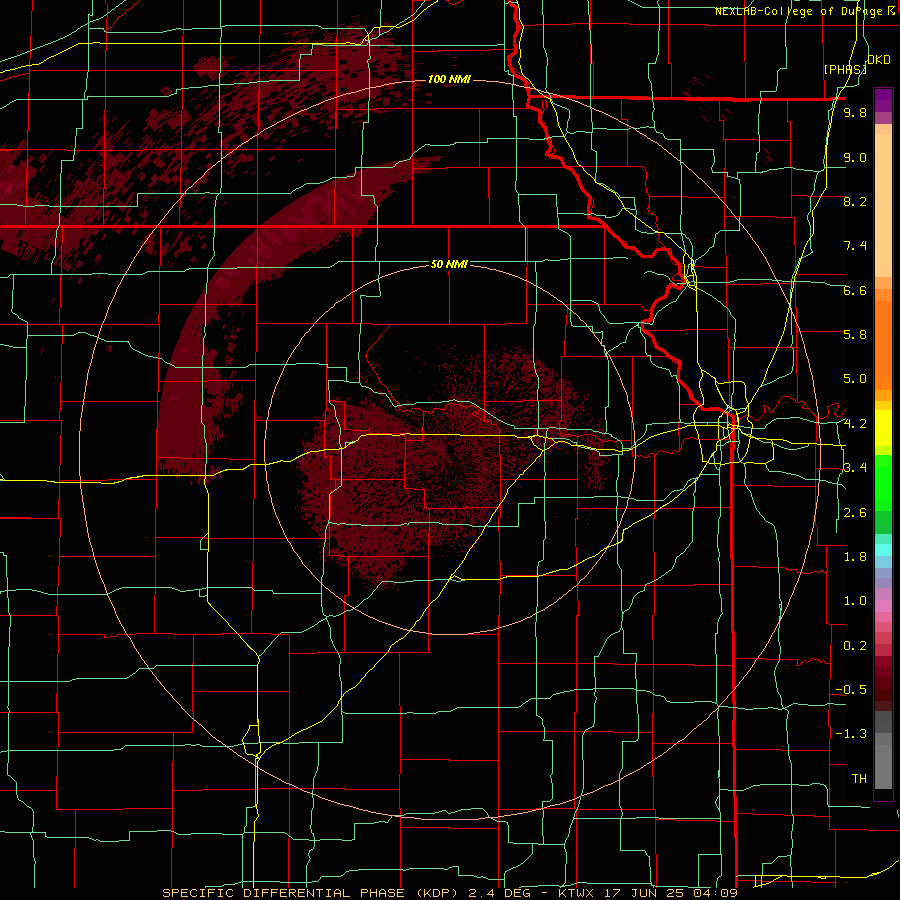Click the 9.0 scale value

(x=855, y=157)
